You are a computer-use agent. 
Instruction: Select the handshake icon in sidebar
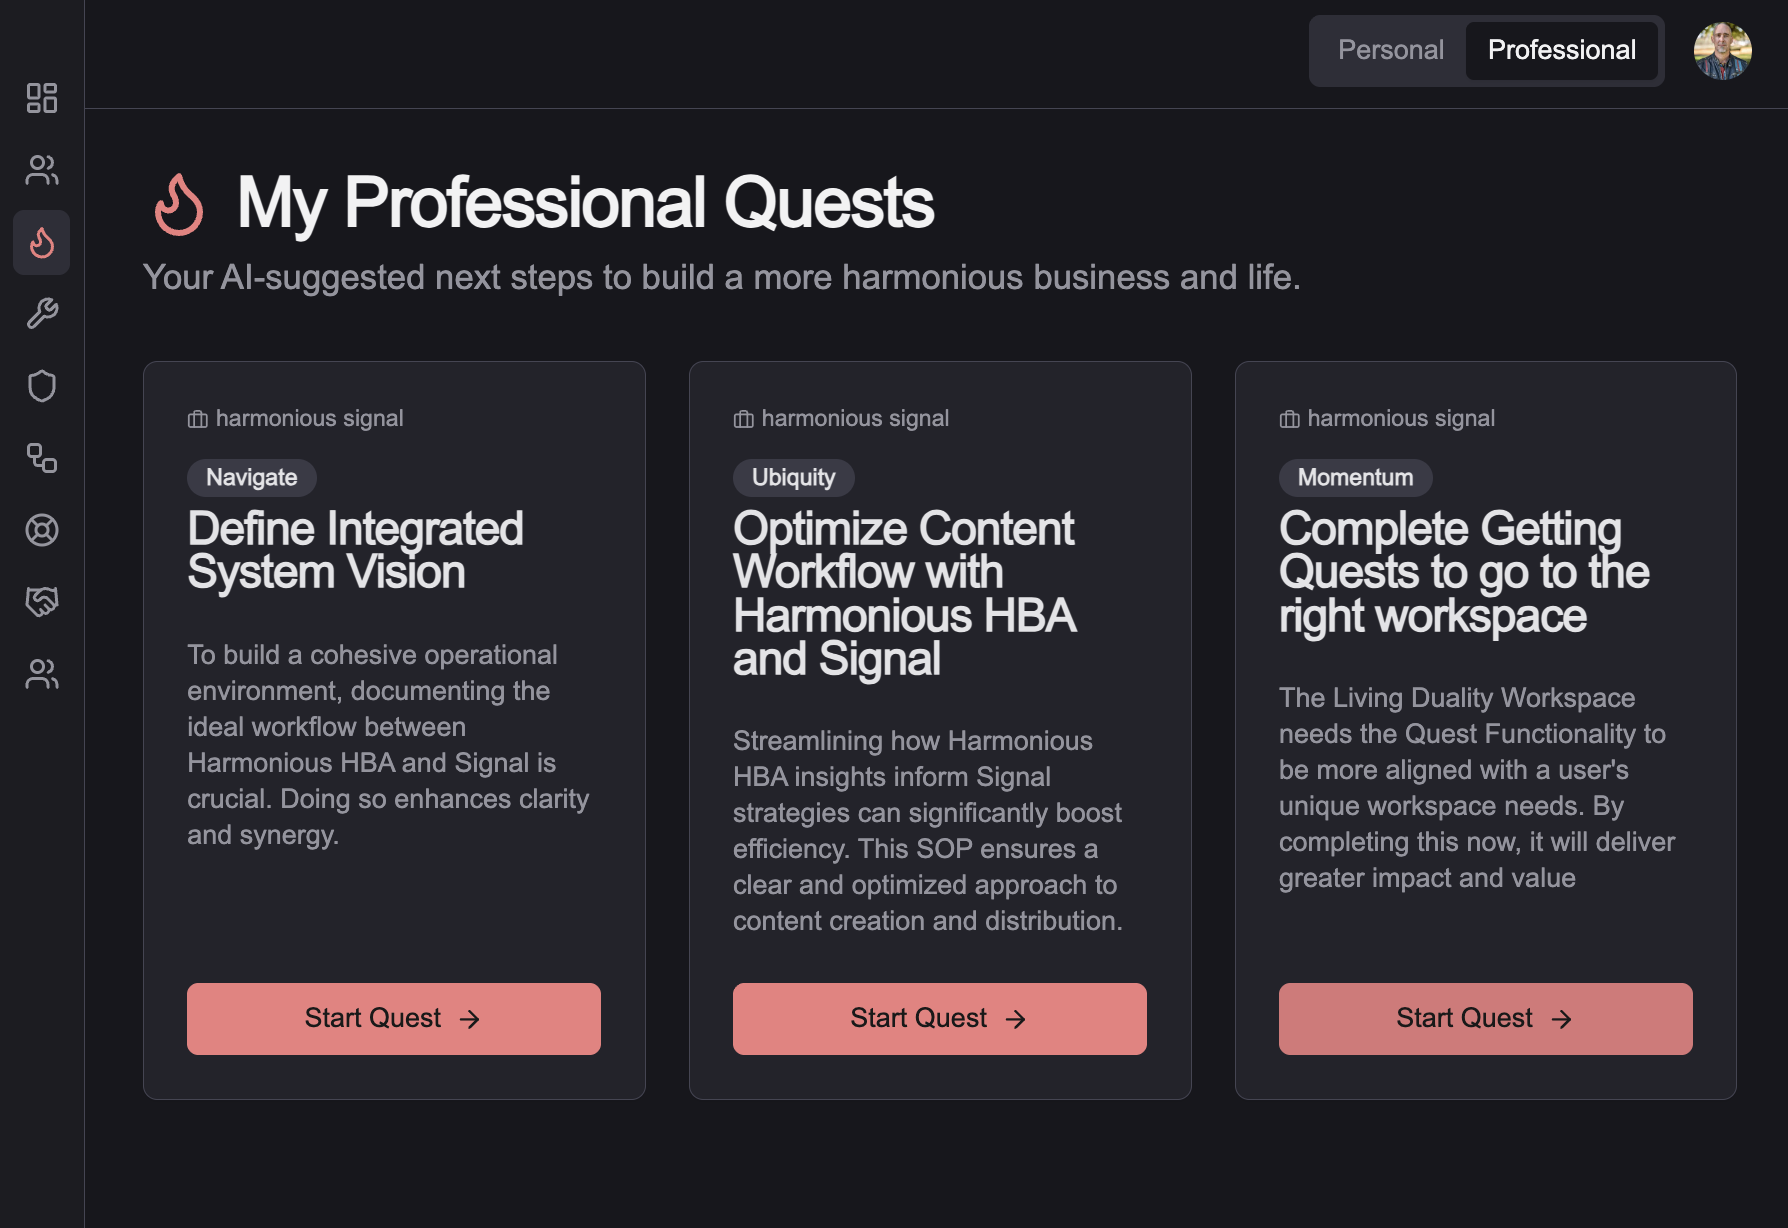point(41,602)
